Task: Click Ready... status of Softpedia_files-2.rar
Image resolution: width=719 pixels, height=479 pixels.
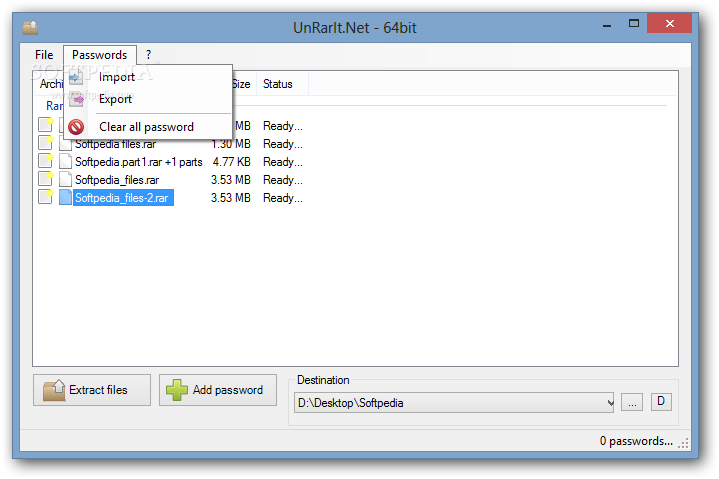Action: tap(282, 198)
